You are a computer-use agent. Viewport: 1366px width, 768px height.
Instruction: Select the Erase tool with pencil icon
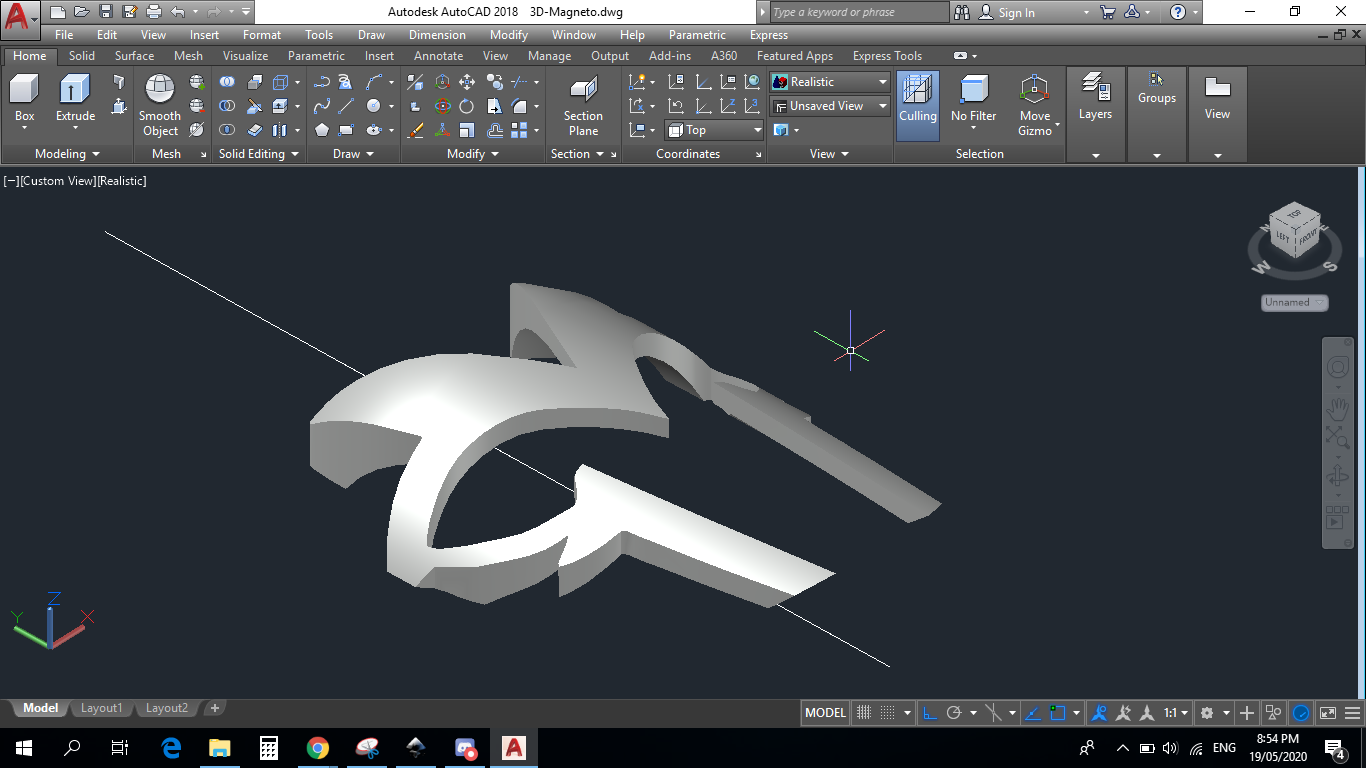pos(416,130)
